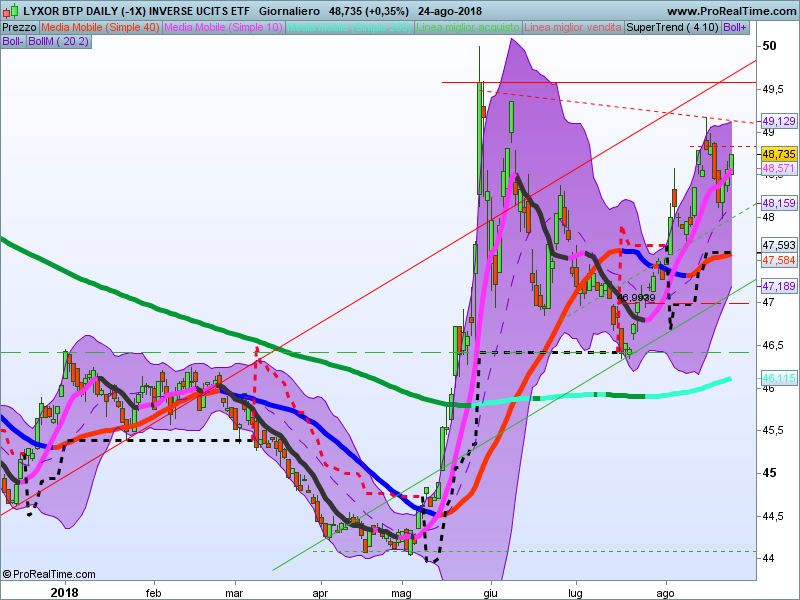Click the 2018 label on time axis
The width and height of the screenshot is (800, 600).
(x=65, y=592)
